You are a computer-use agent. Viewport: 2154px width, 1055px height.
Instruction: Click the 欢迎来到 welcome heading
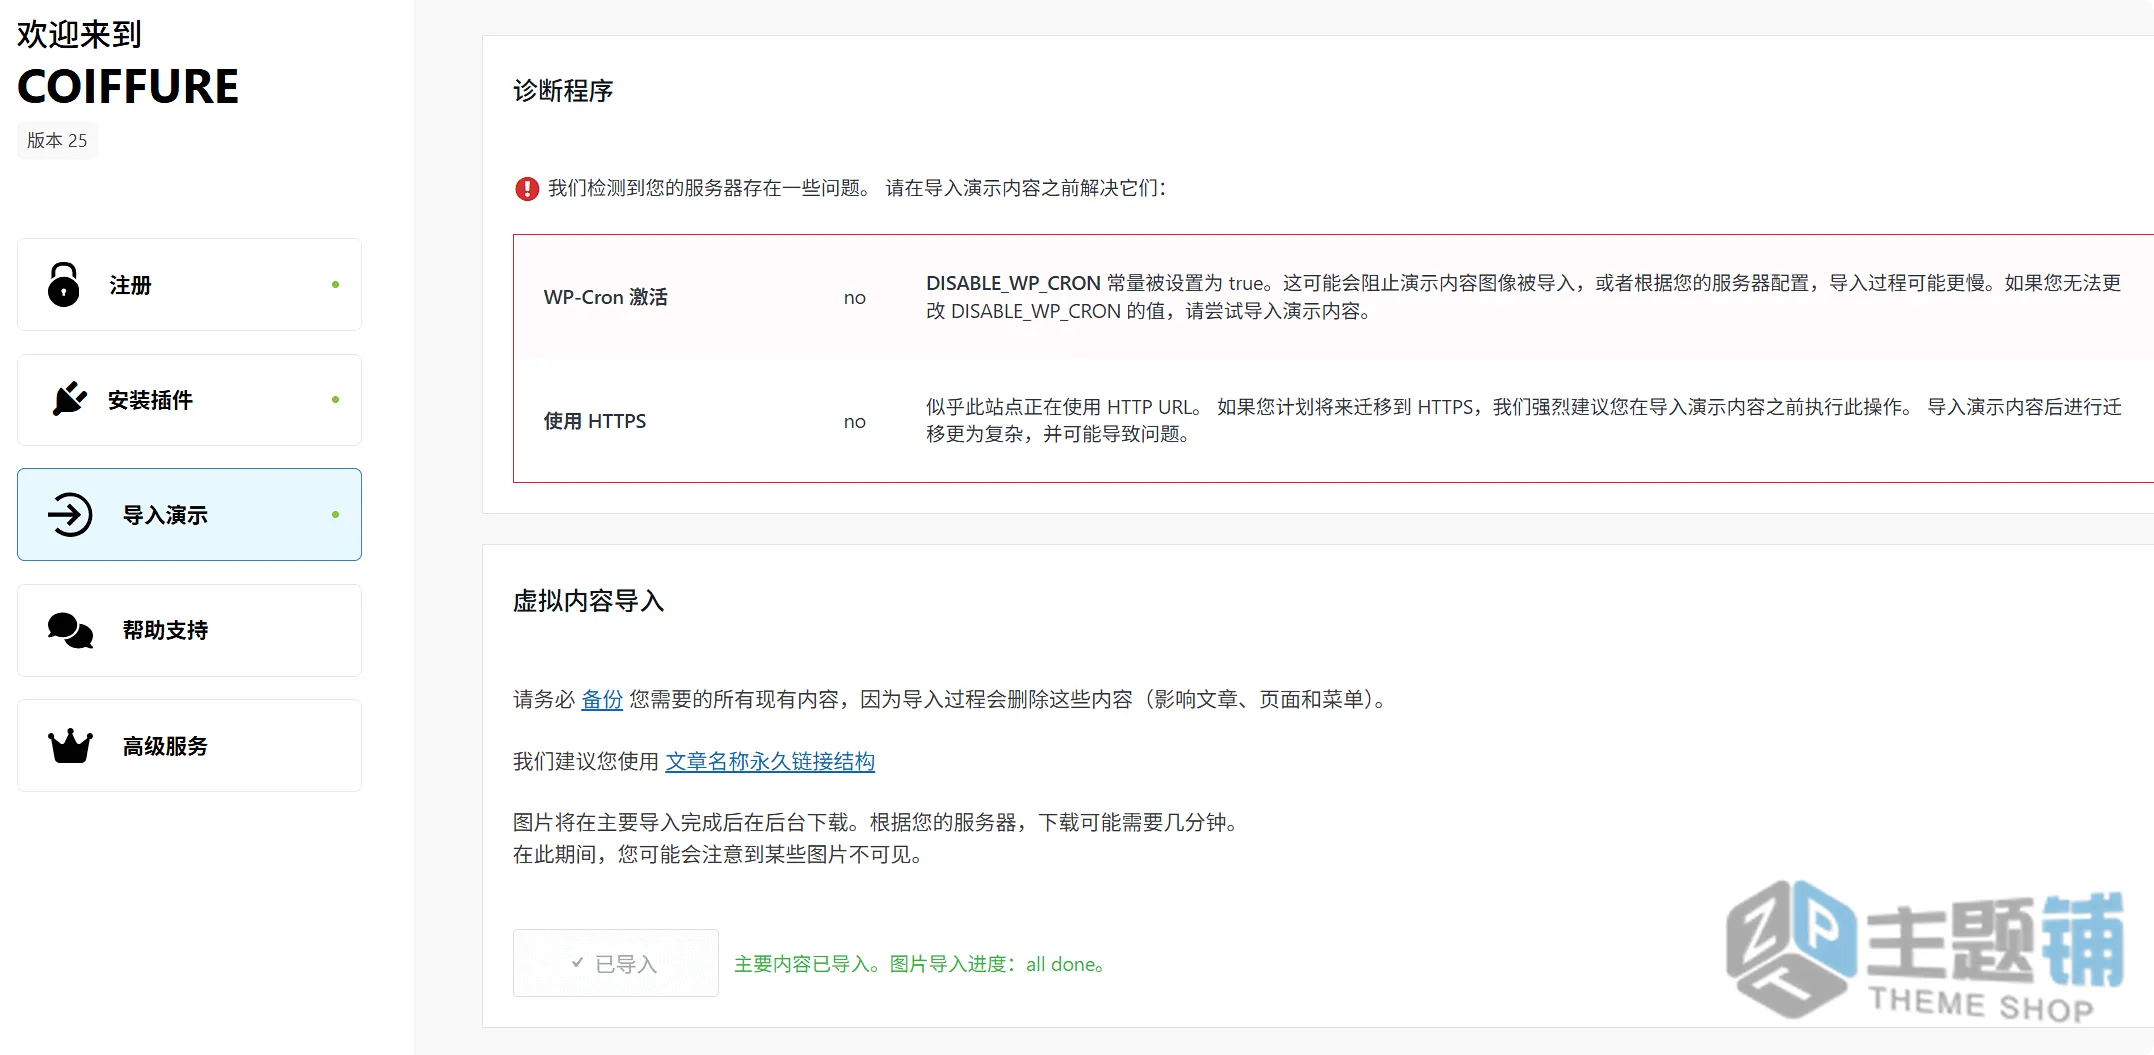pos(80,34)
